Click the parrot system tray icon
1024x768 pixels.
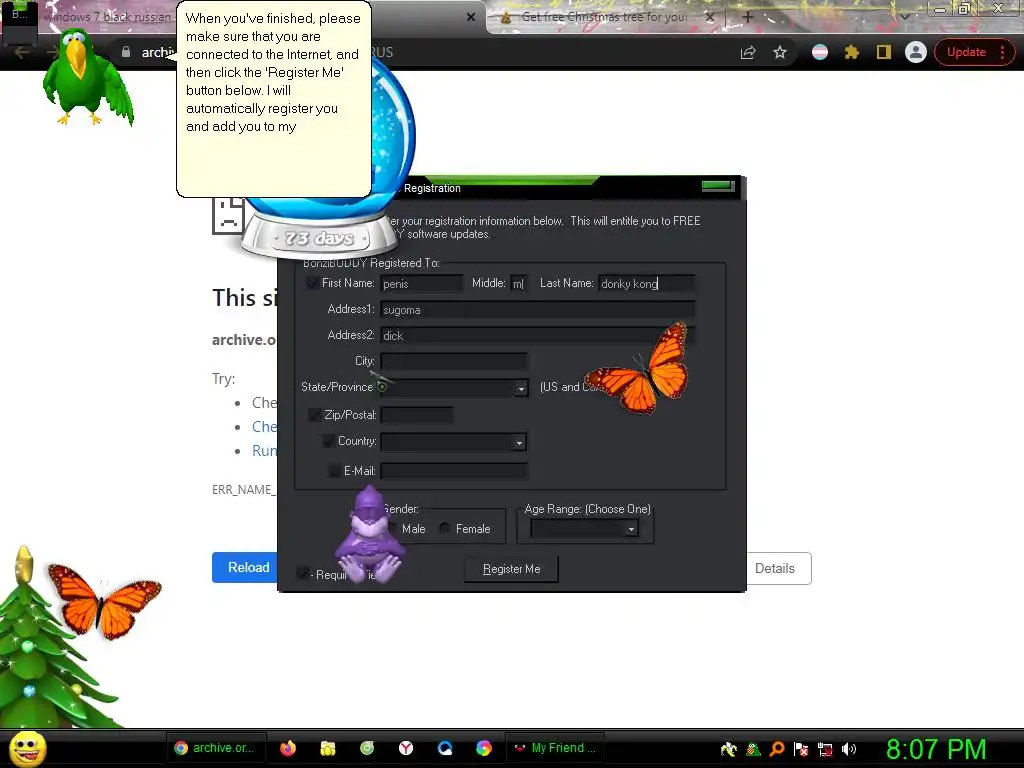coord(729,749)
